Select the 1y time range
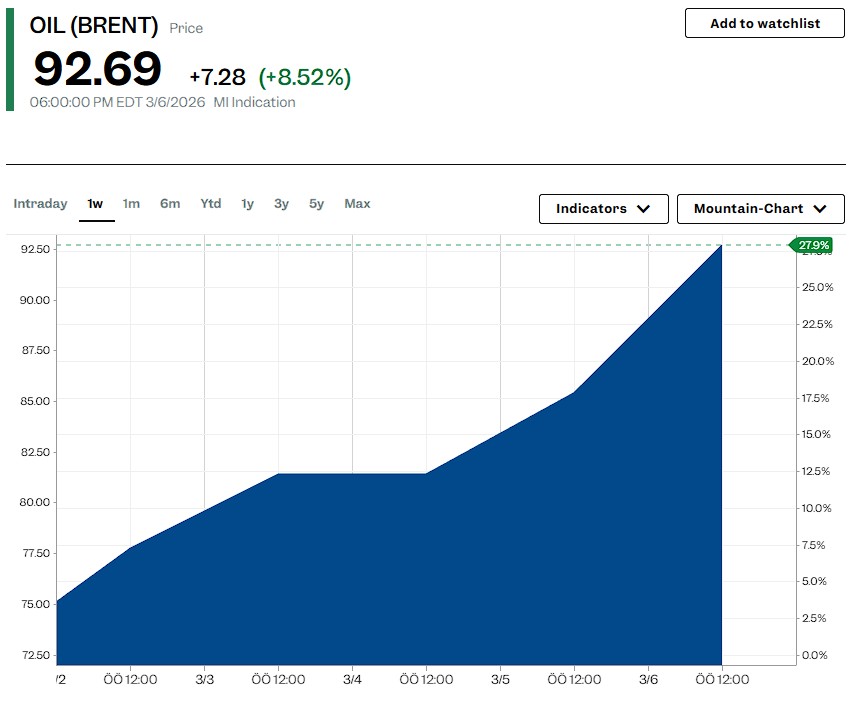The height and width of the screenshot is (709, 859). 248,204
